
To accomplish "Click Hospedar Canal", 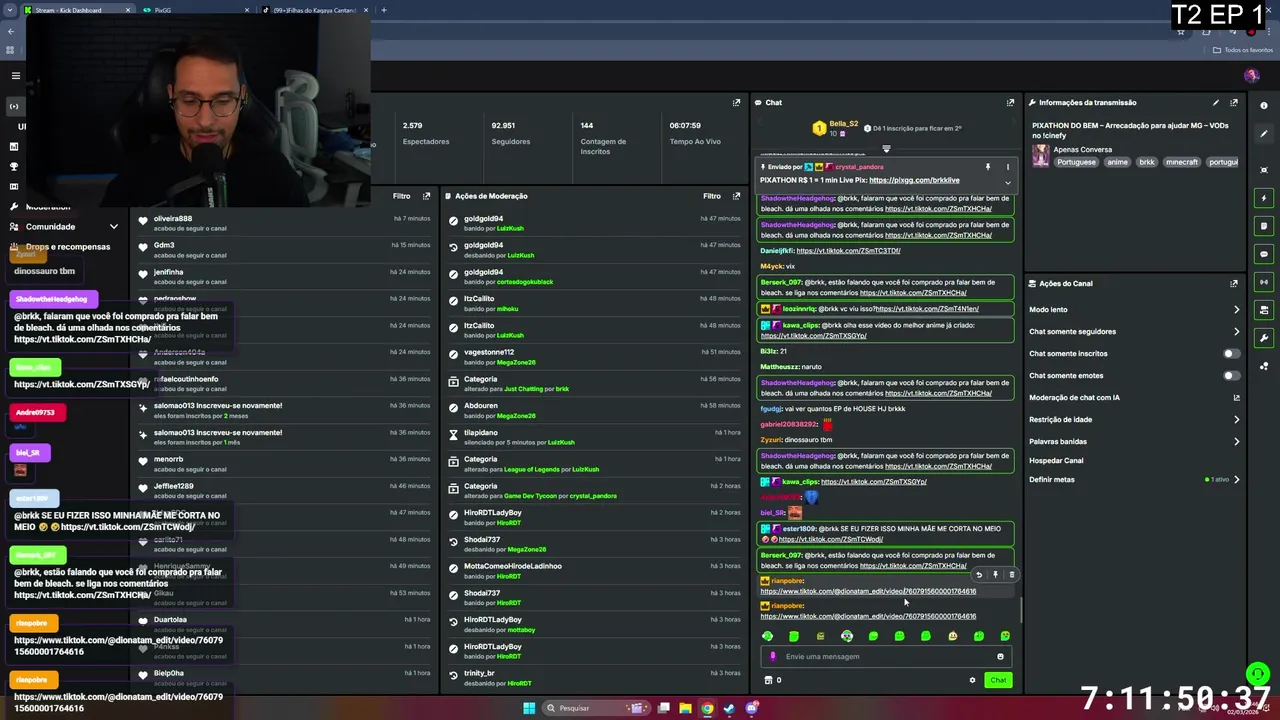I will point(1056,461).
